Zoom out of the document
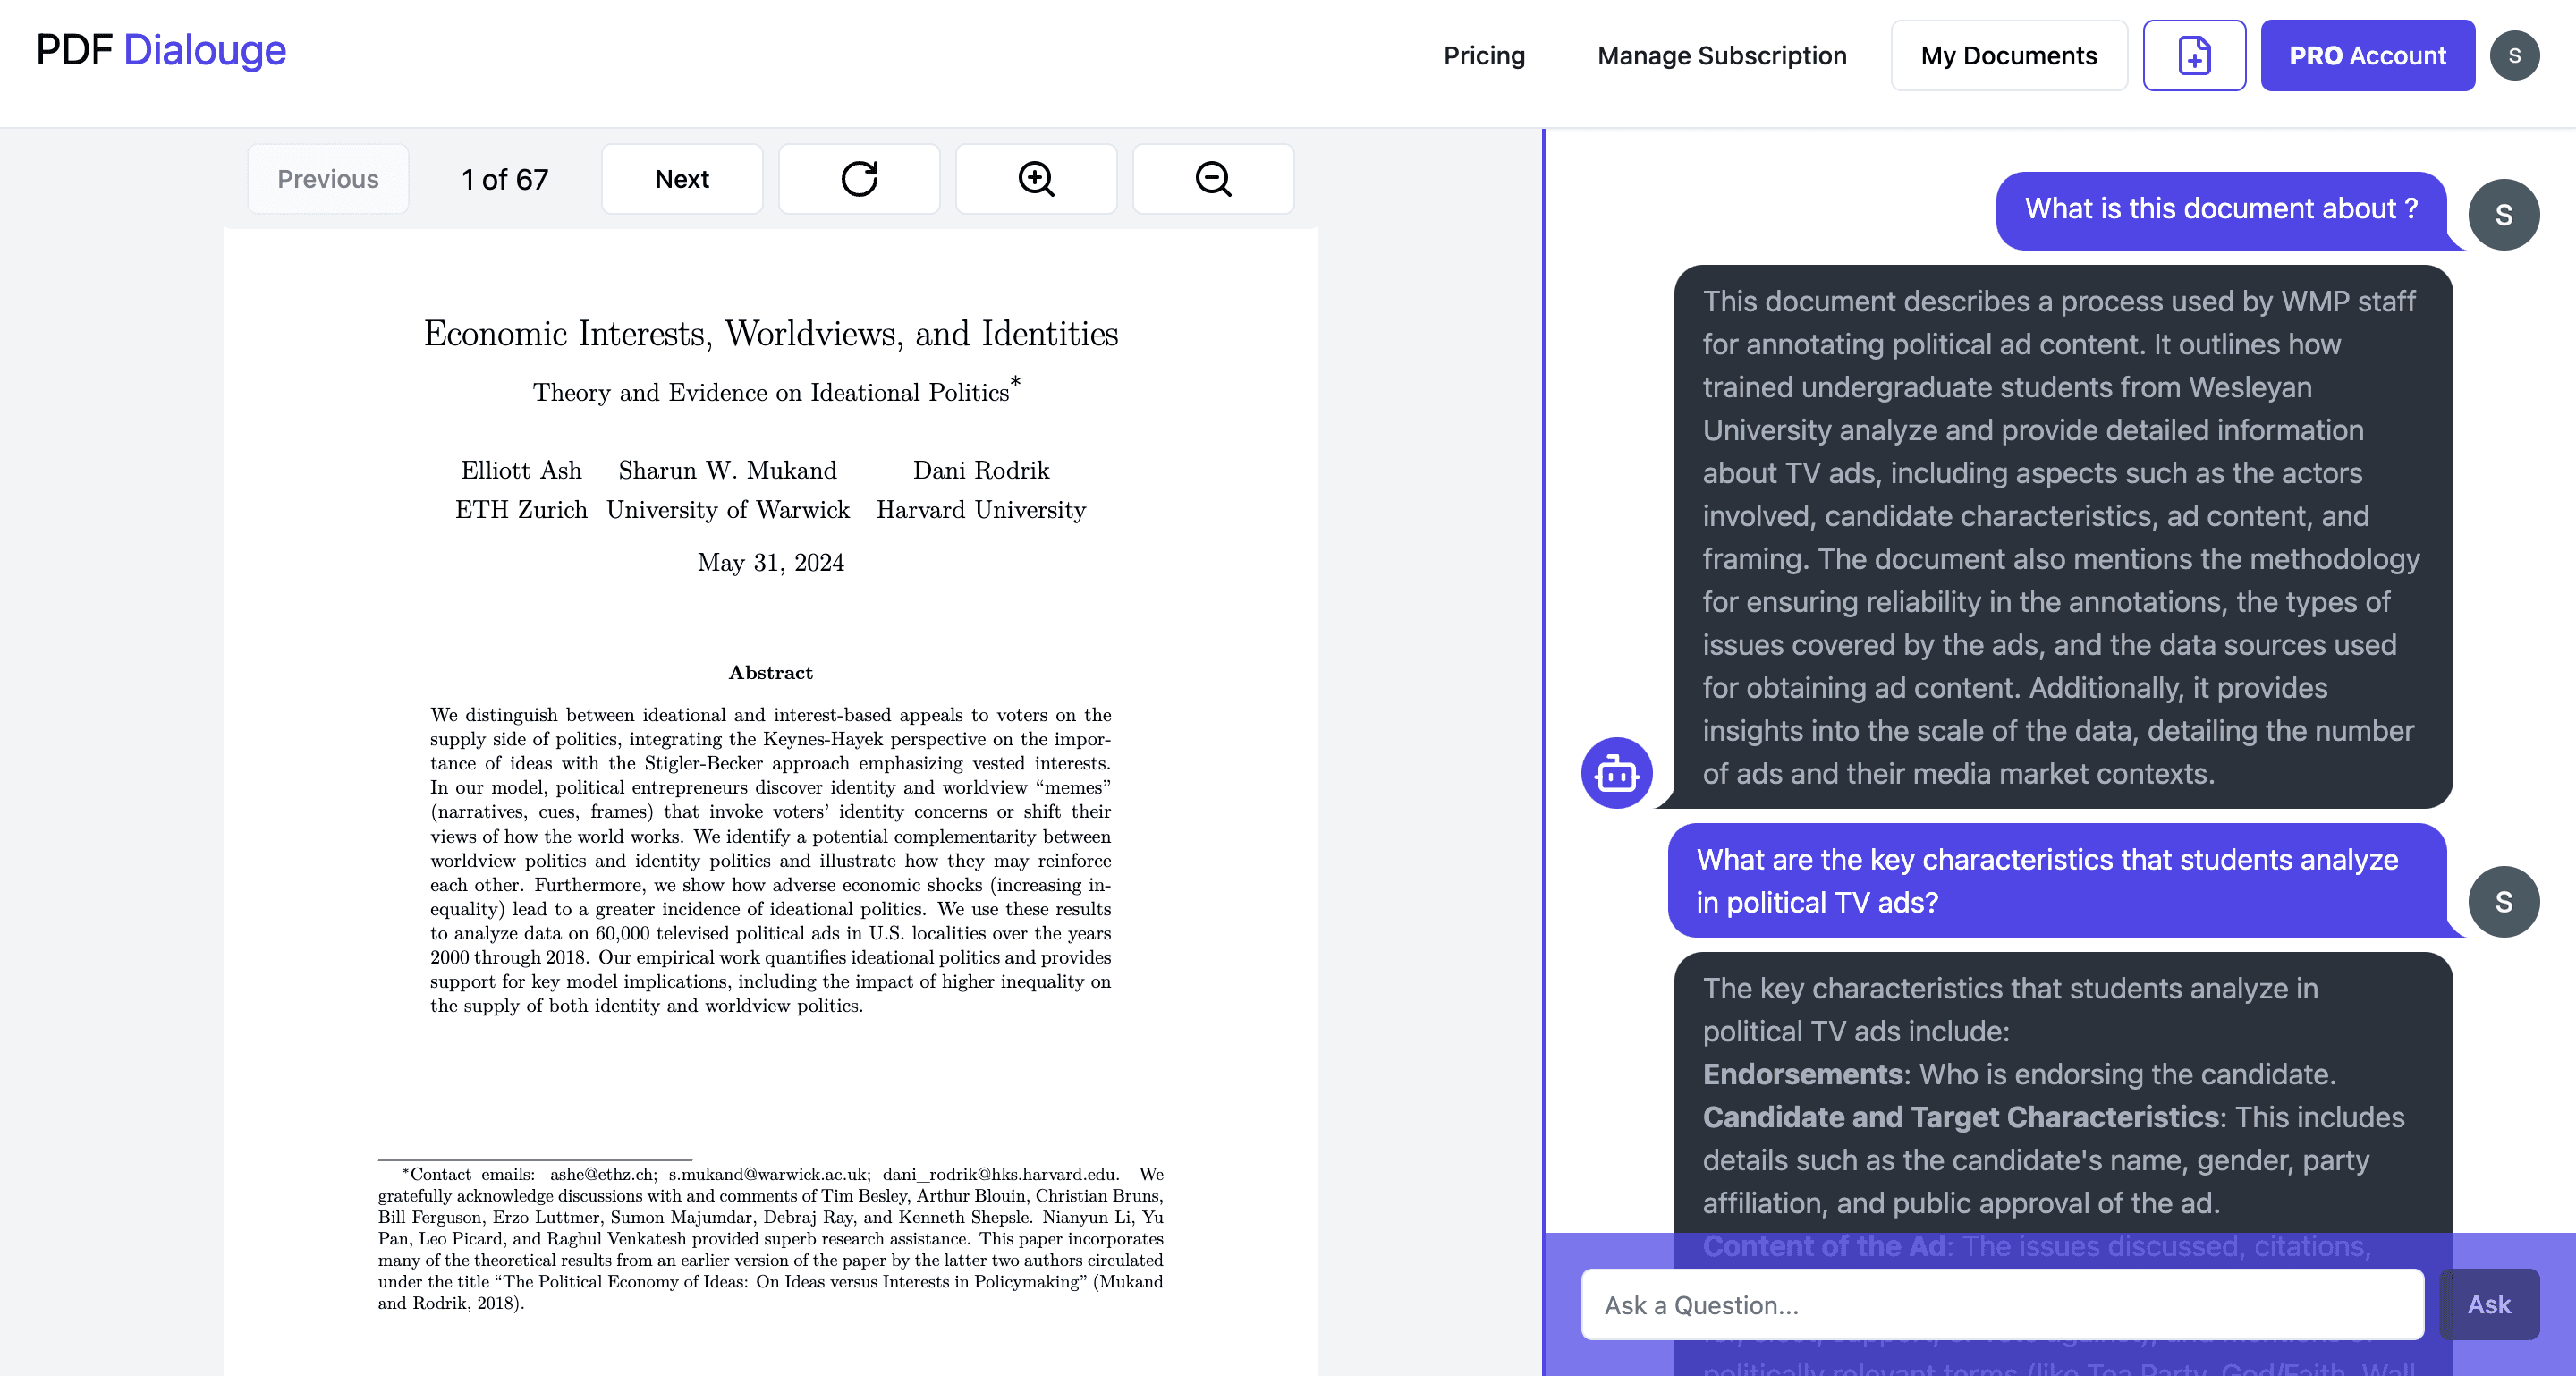Screen dimensions: 2576x1376 (x=1213, y=179)
